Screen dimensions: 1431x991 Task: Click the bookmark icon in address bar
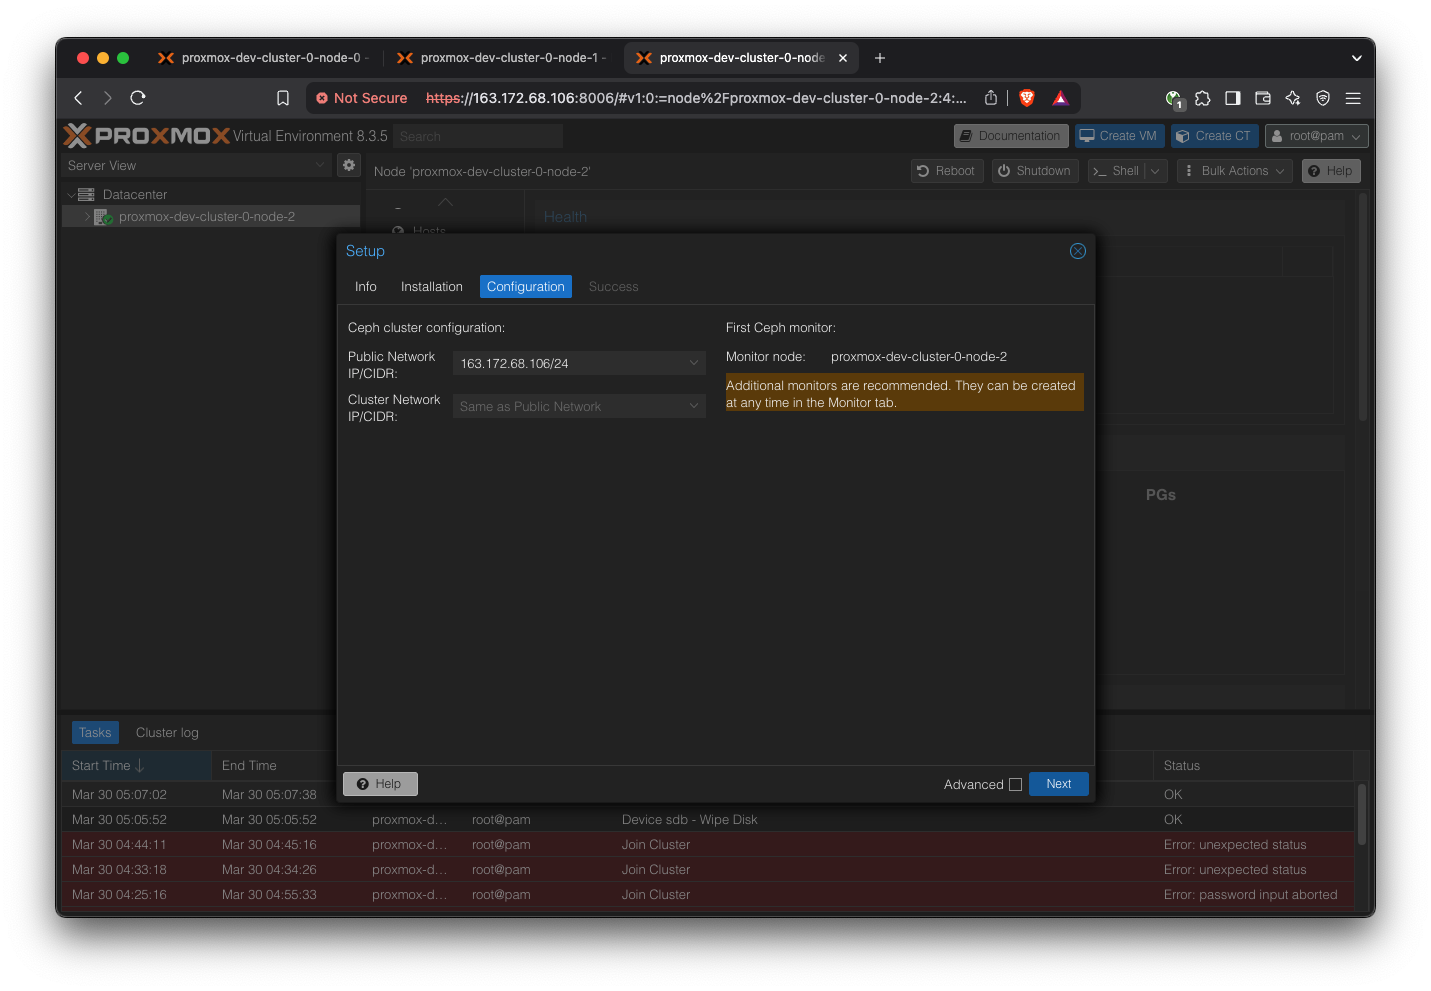283,98
